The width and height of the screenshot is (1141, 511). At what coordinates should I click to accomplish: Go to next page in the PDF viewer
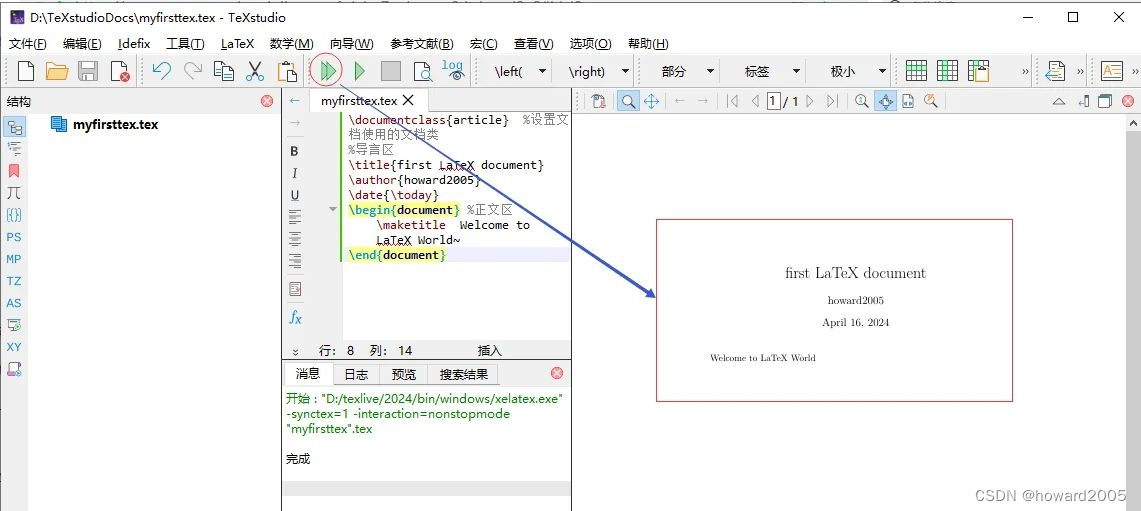pyautogui.click(x=809, y=101)
